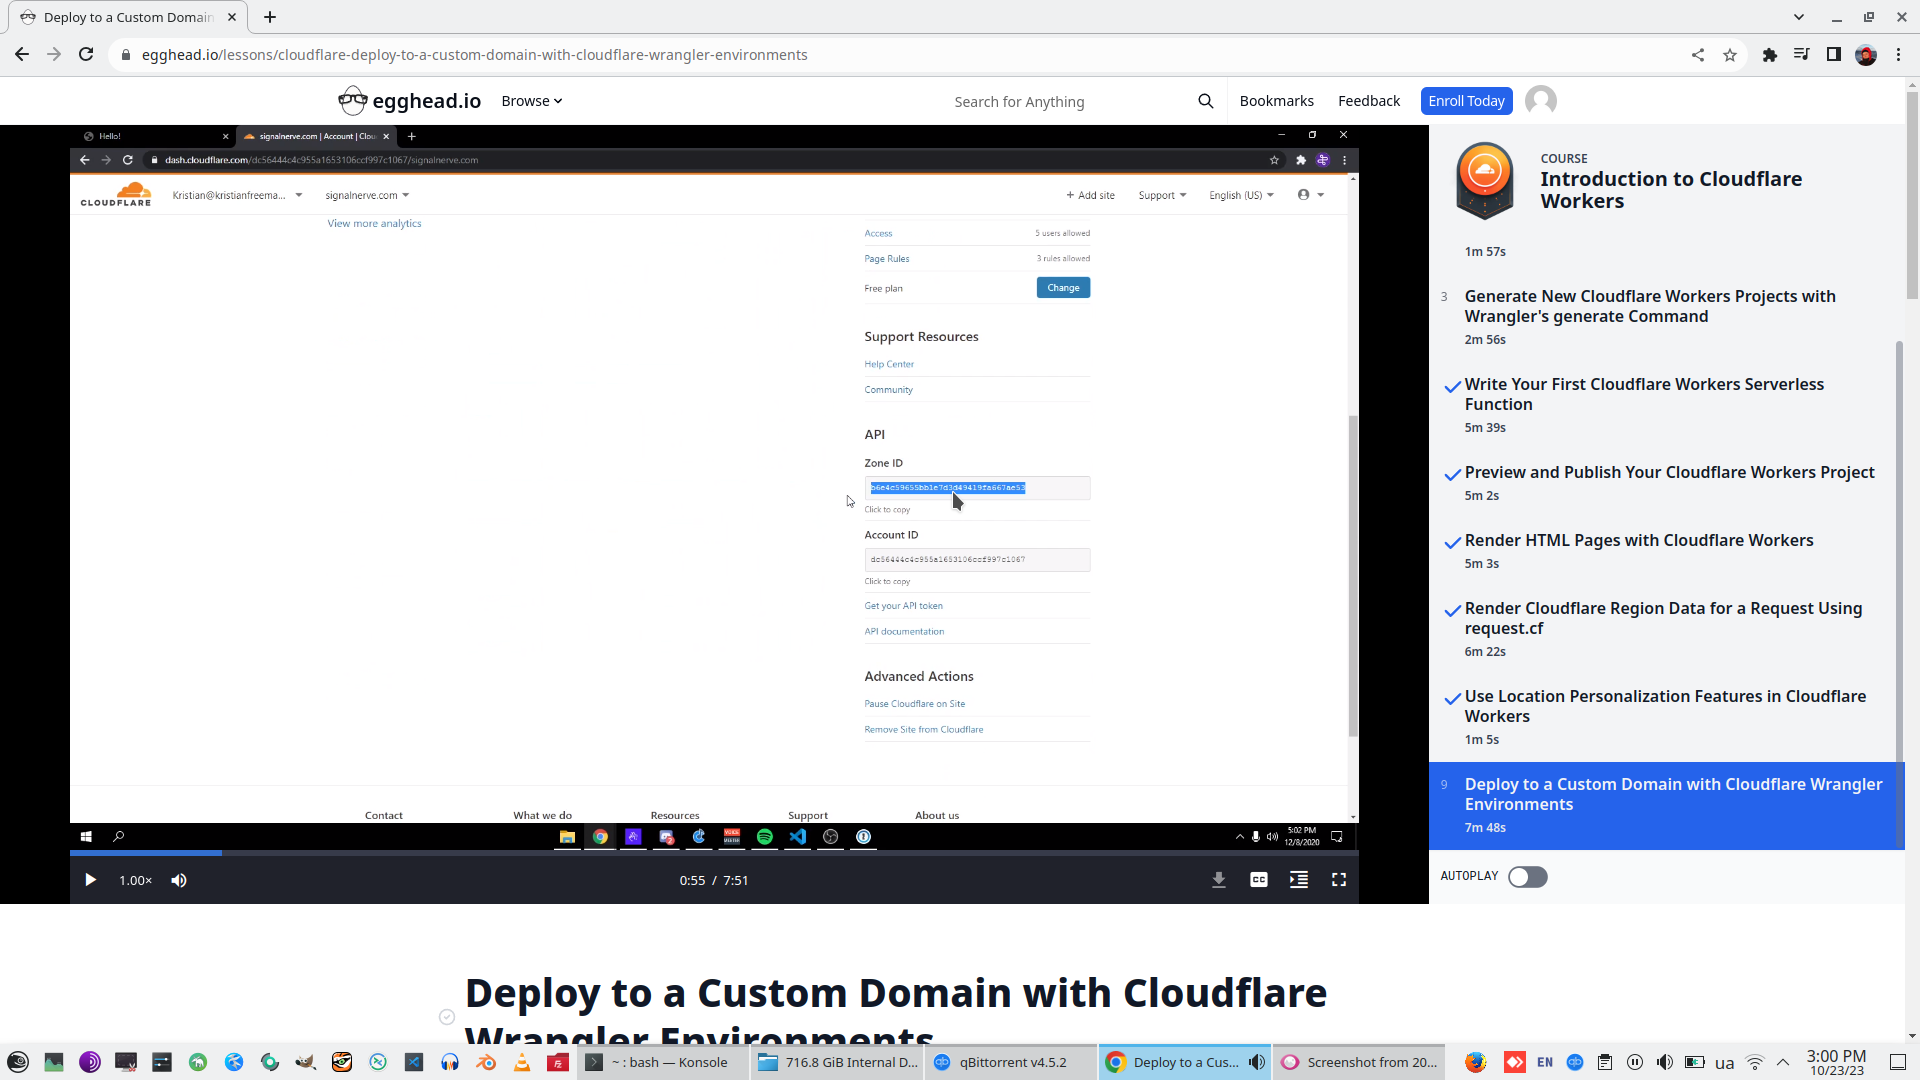Toggle the AUTOPLAY switch
The height and width of the screenshot is (1080, 1920).
click(1527, 877)
